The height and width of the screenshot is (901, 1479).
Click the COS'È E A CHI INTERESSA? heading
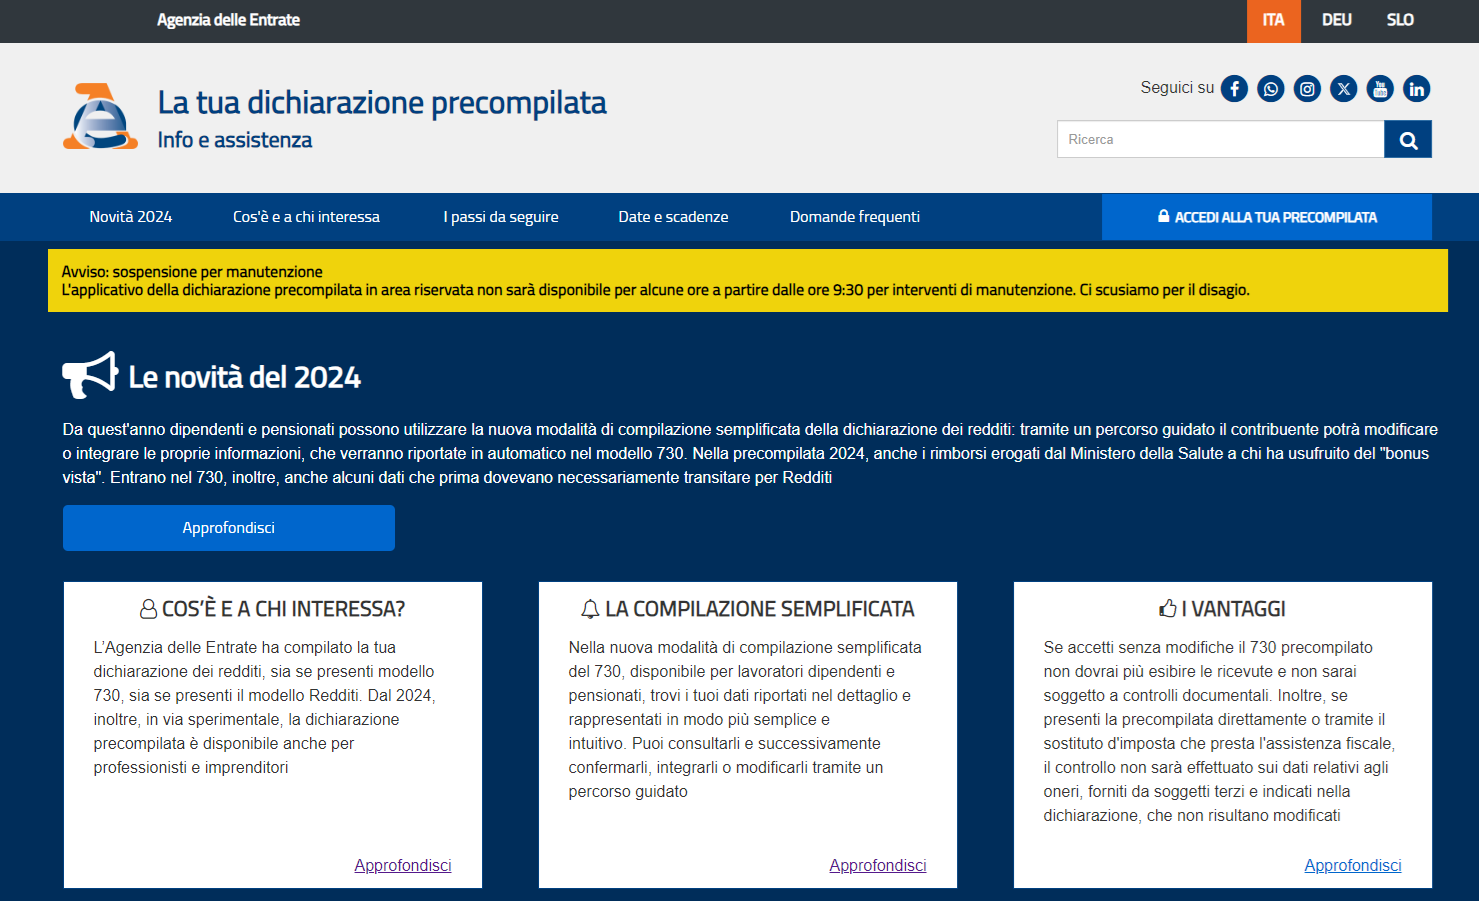tap(283, 609)
